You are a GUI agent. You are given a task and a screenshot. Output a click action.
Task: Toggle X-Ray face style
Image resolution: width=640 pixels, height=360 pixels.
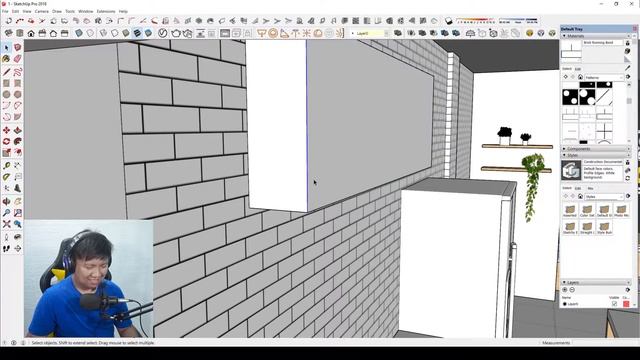(79, 33)
